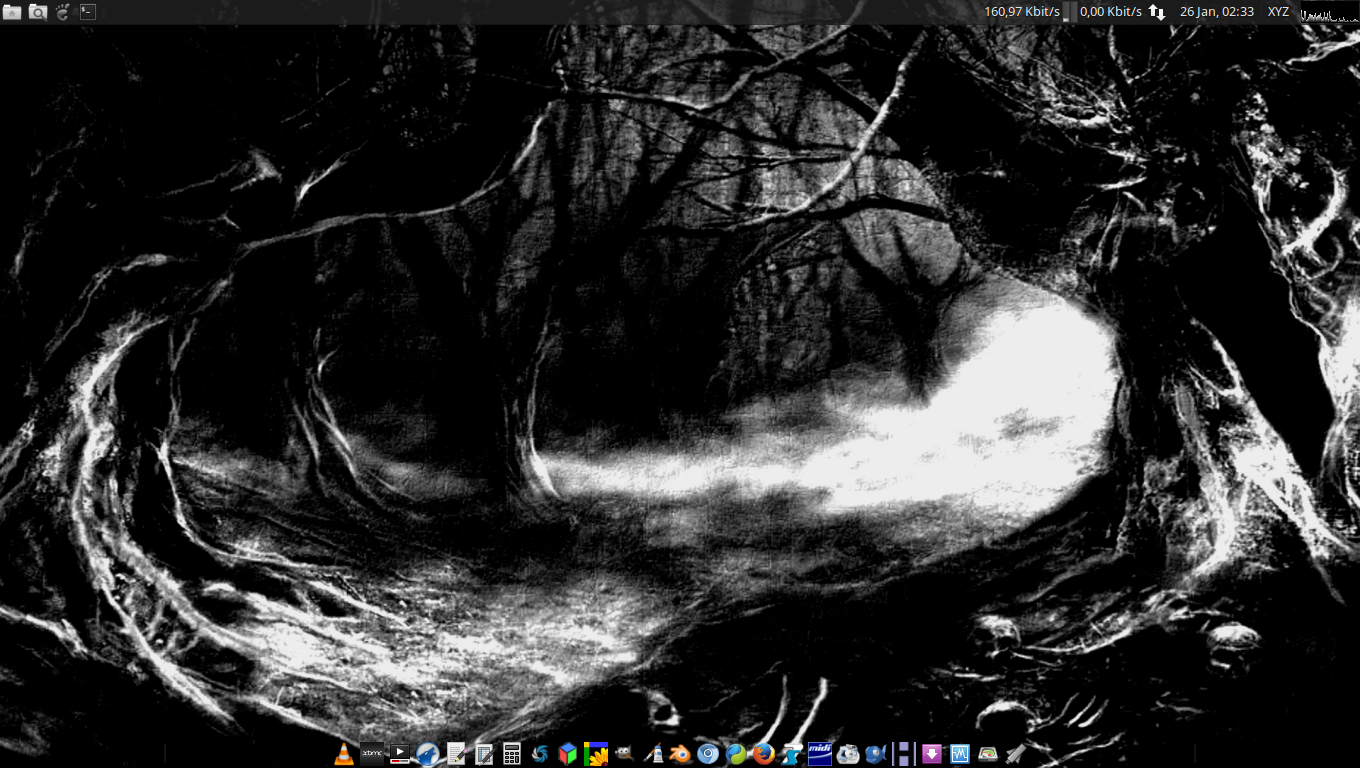Open Blender from the dock

click(680, 754)
